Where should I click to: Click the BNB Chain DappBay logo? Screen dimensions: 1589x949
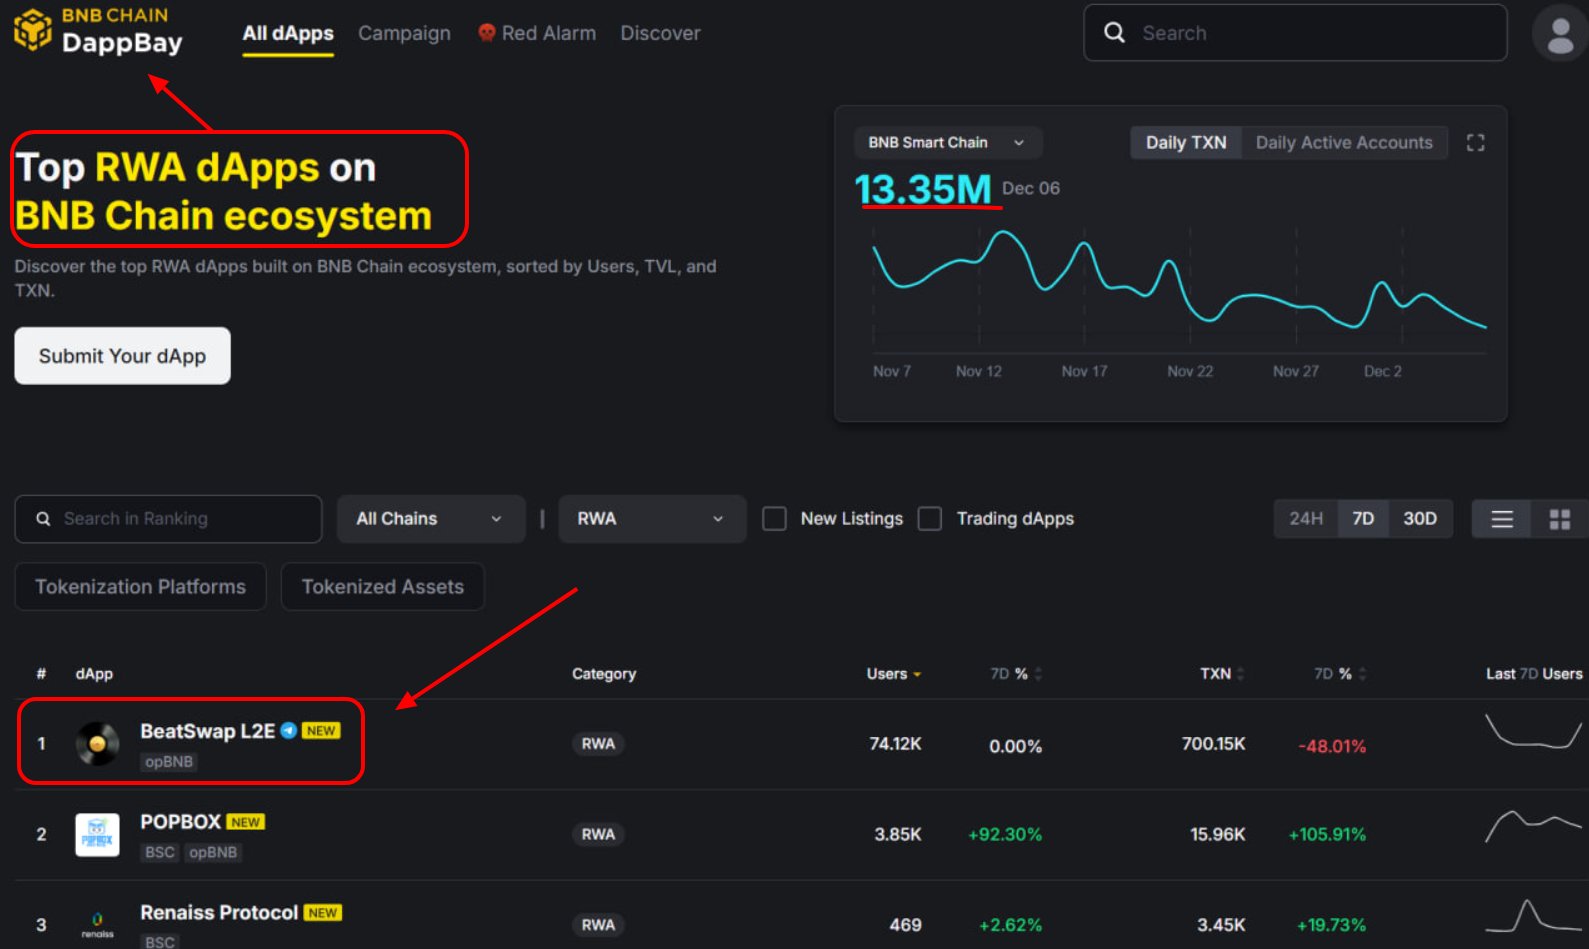point(98,31)
